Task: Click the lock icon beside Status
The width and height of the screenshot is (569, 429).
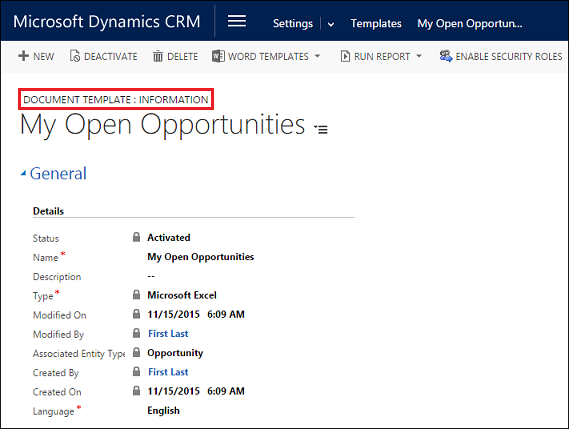Action: pyautogui.click(x=136, y=237)
